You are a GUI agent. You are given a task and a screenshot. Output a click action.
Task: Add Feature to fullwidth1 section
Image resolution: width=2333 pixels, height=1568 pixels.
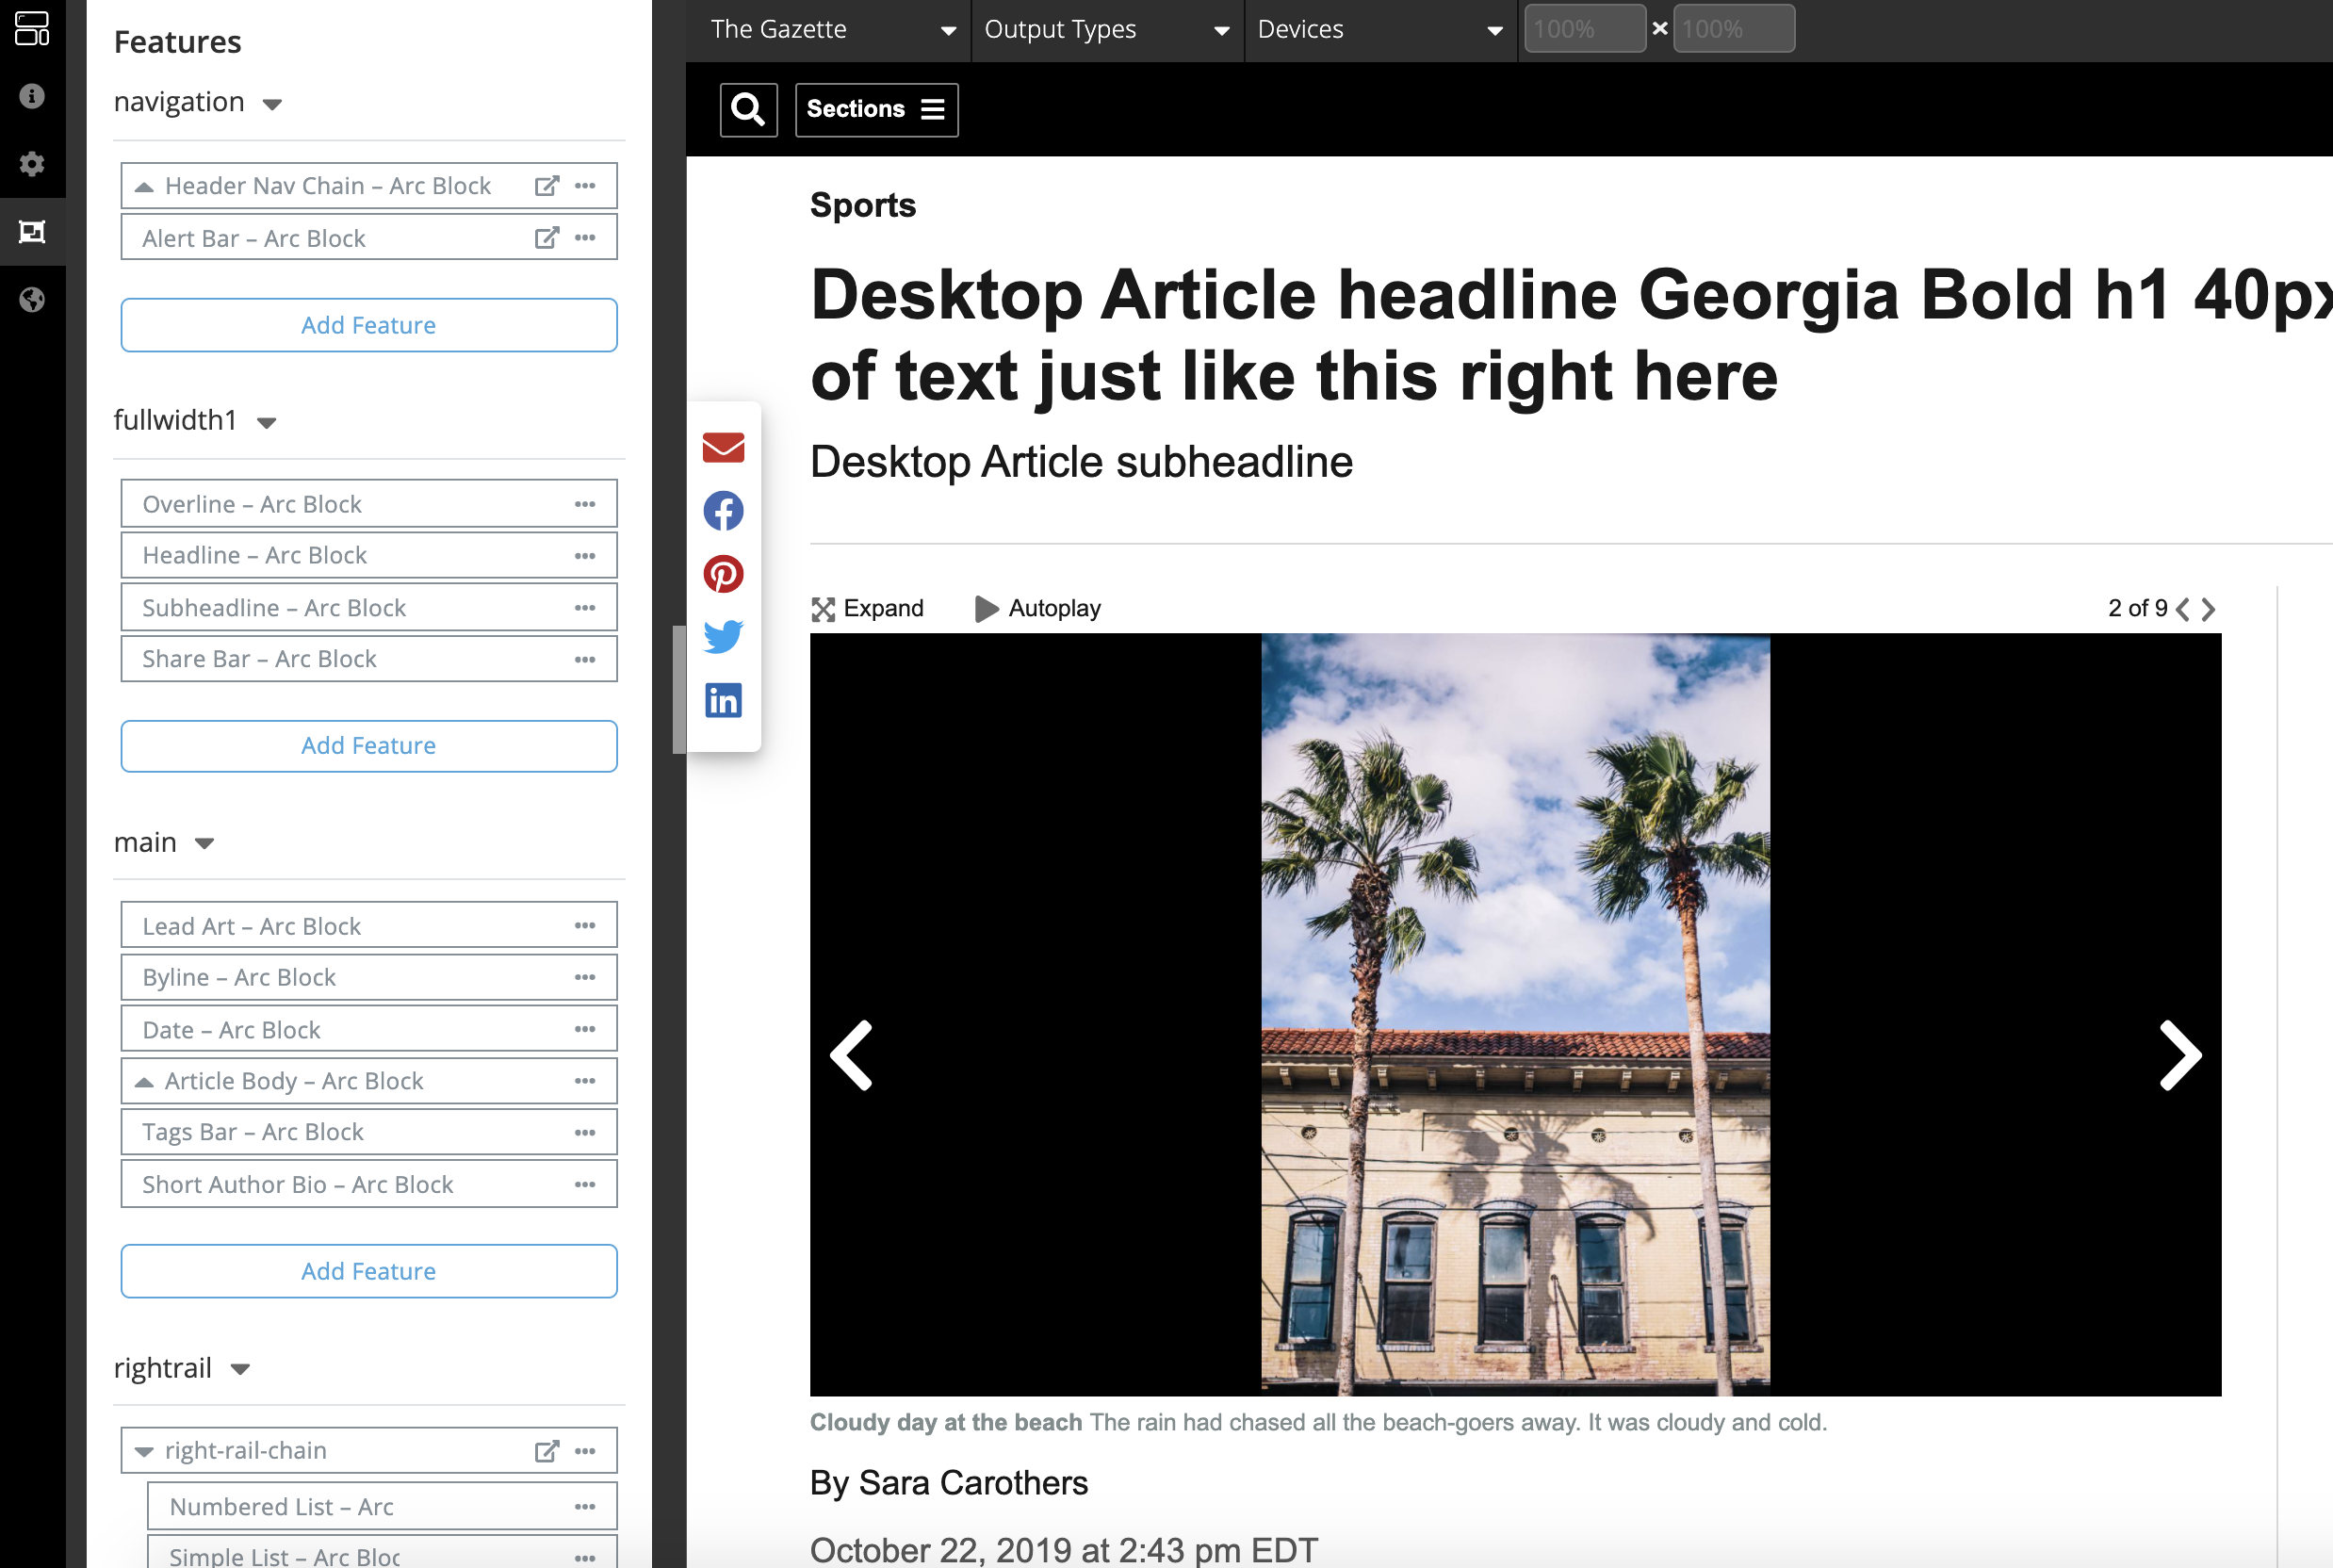[369, 746]
